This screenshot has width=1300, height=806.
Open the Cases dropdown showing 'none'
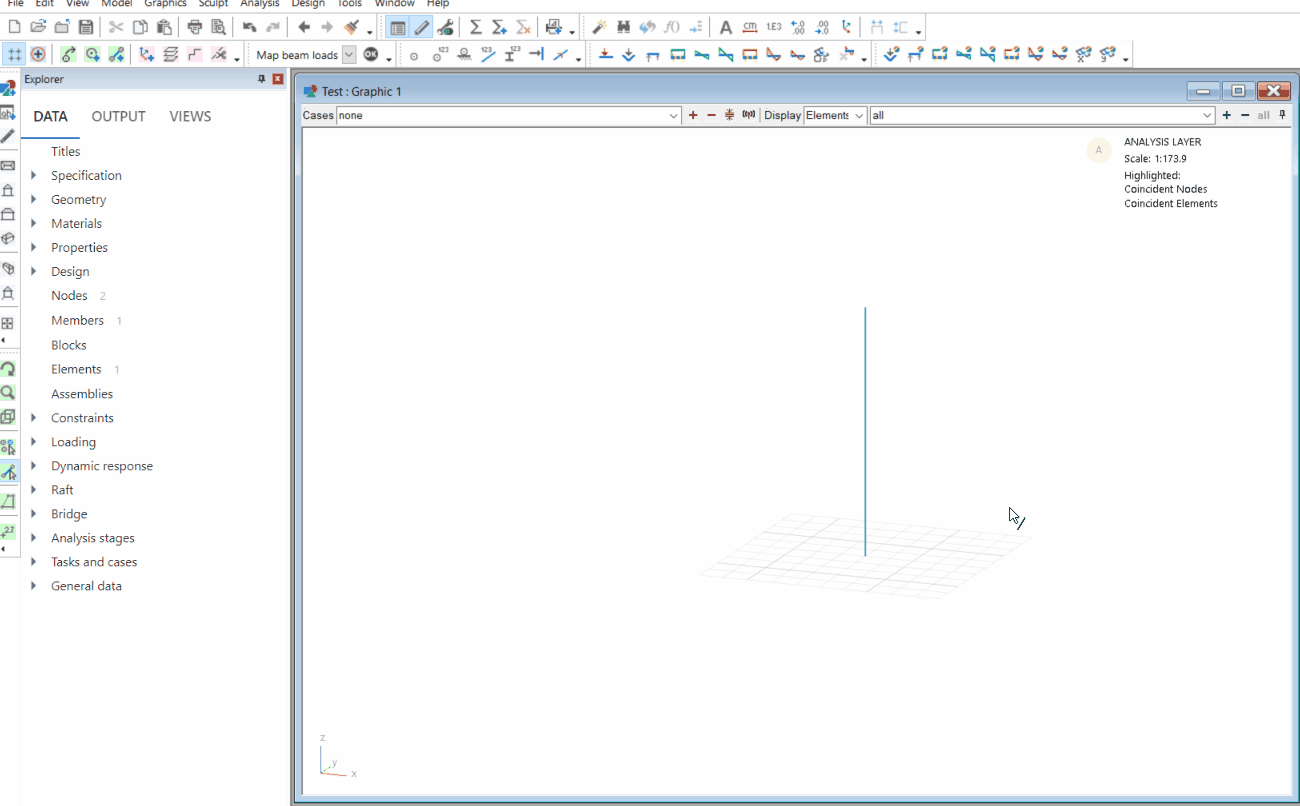673,115
